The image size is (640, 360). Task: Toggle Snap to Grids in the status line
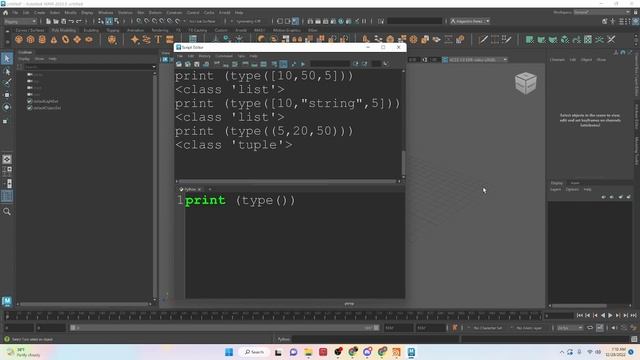(139, 21)
